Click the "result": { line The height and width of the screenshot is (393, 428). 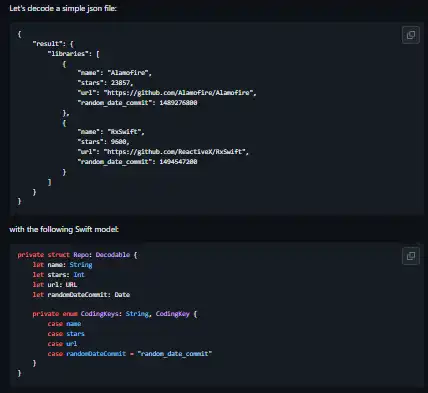click(53, 44)
